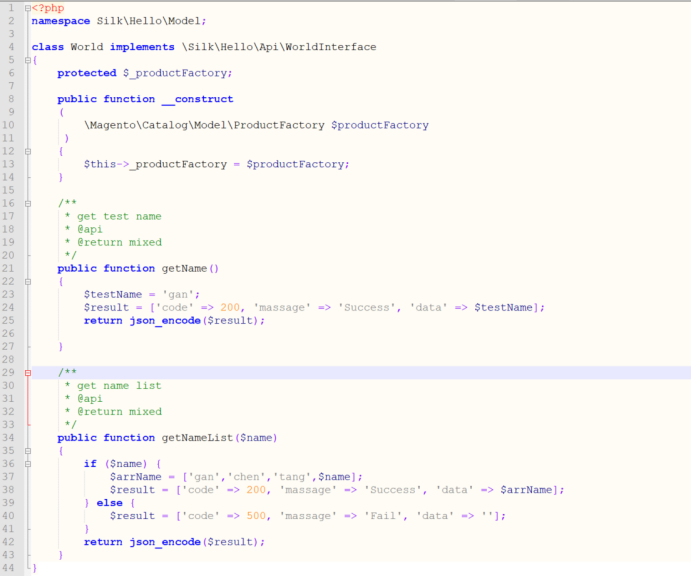Viewport: 692px width, 576px height.
Task: Click the 'chen' string on line 37
Action: (x=246, y=477)
